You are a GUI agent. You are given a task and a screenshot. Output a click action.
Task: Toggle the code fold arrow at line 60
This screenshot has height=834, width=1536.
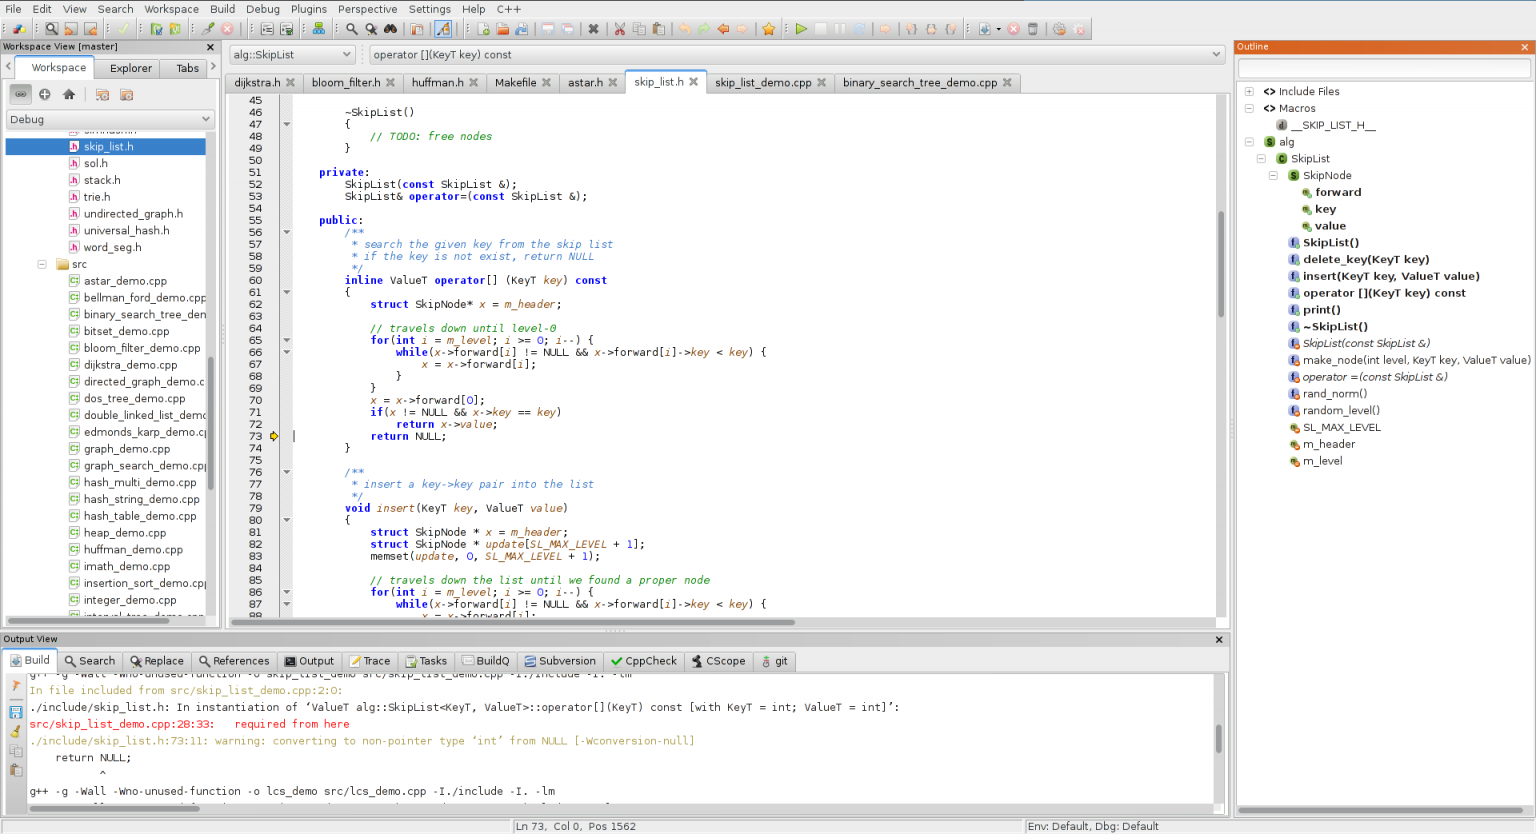tap(287, 292)
